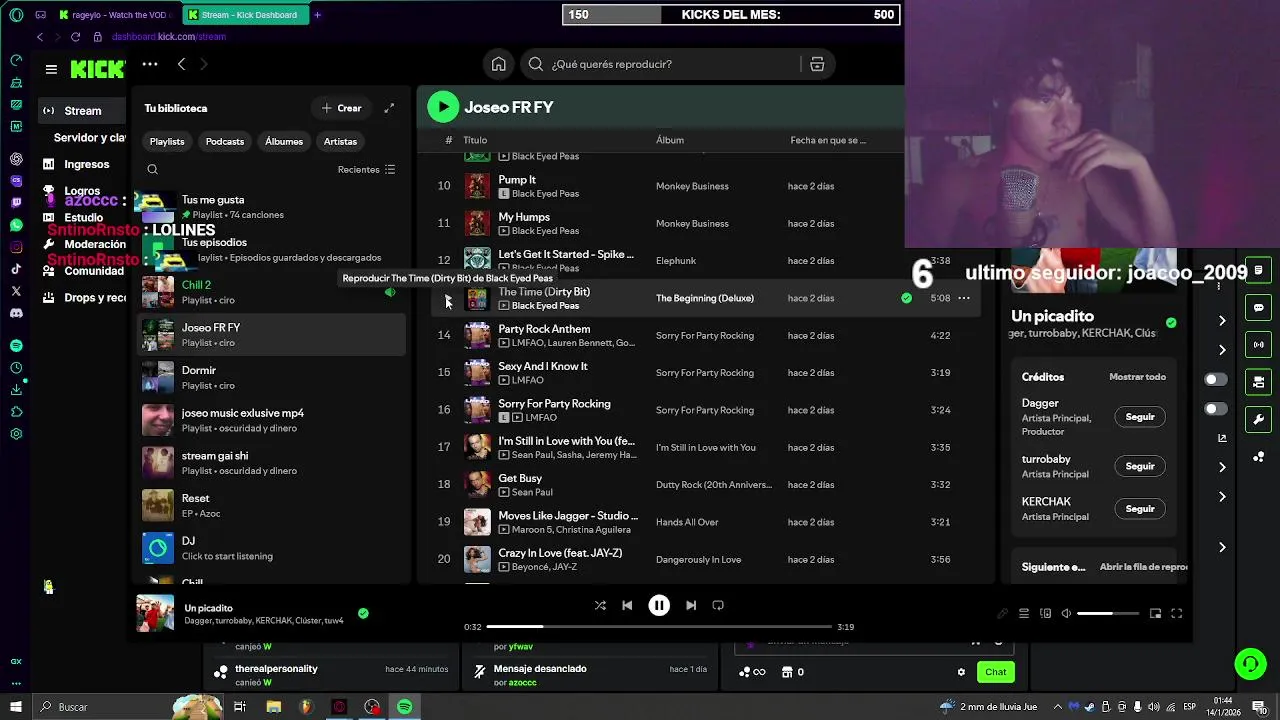Image resolution: width=1280 pixels, height=720 pixels.
Task: Go back with the Spotify back arrow
Action: 181,64
